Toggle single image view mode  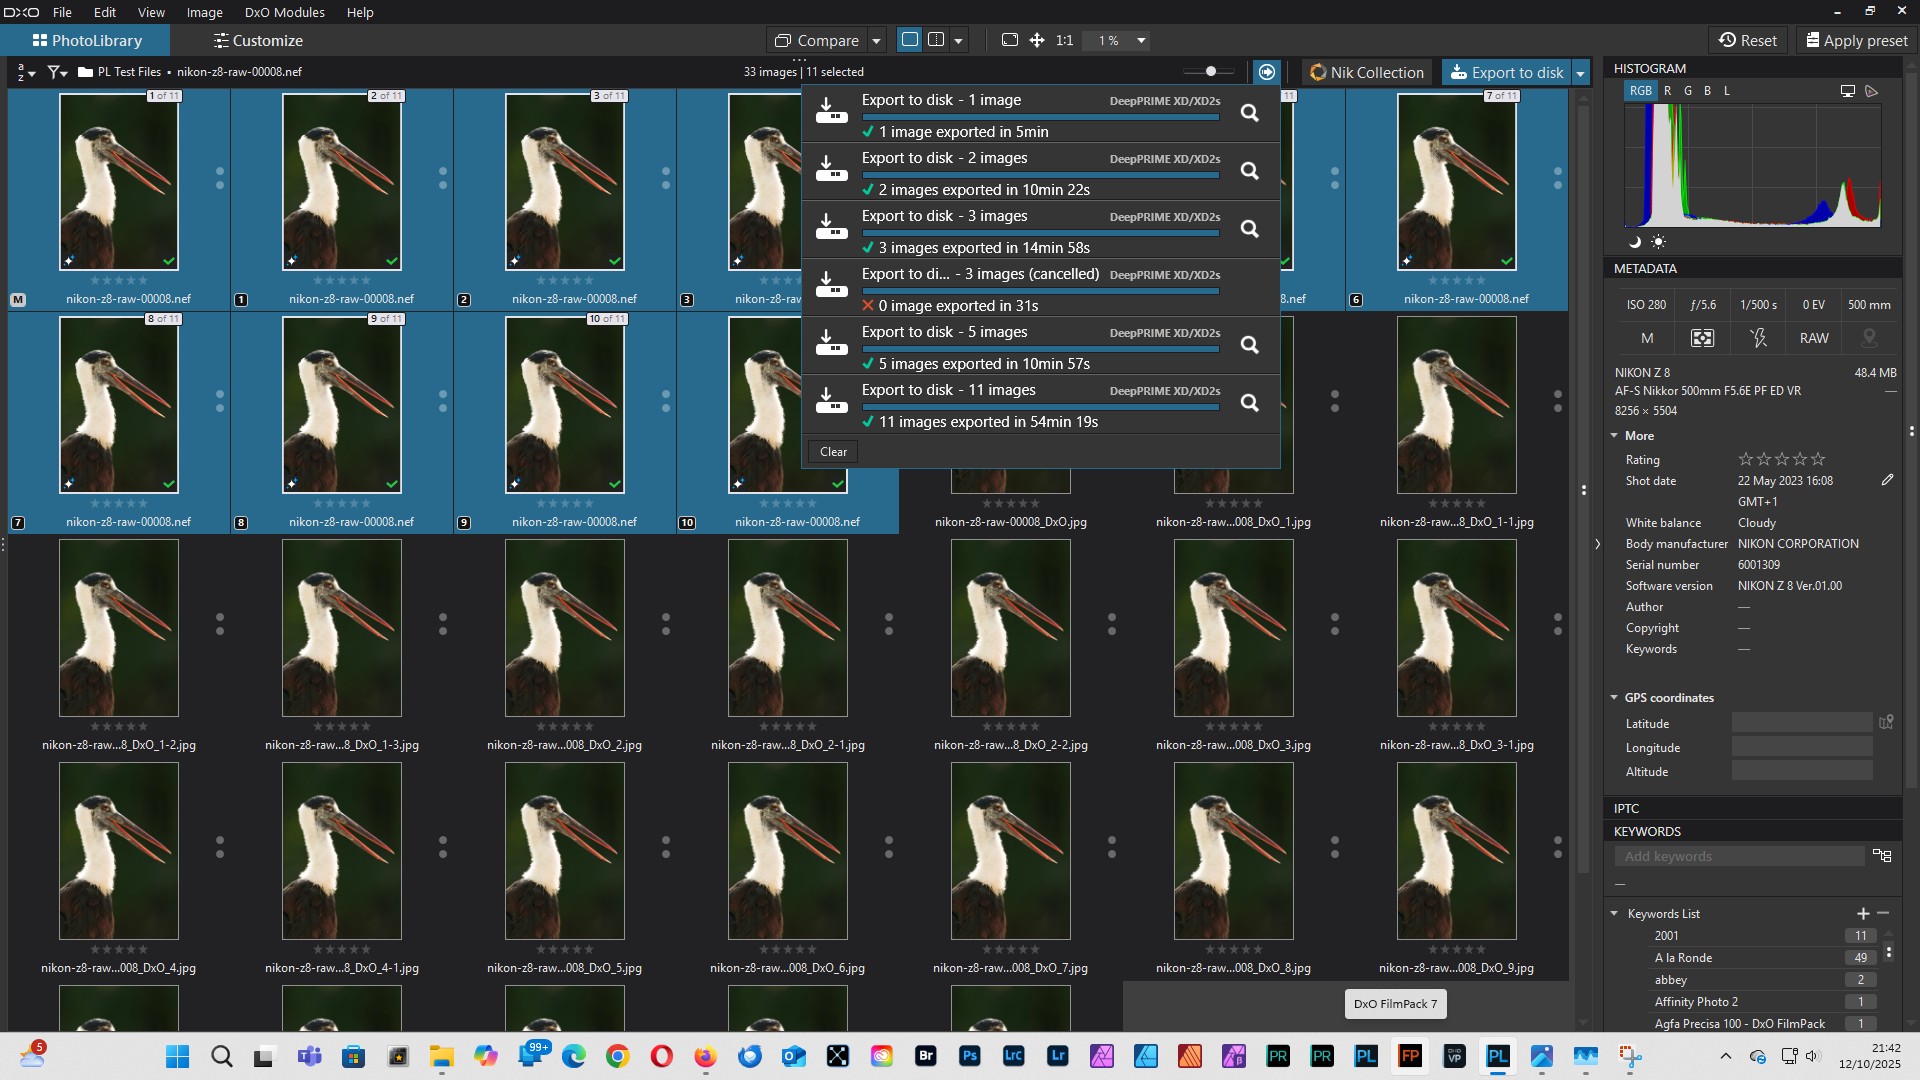[910, 40]
